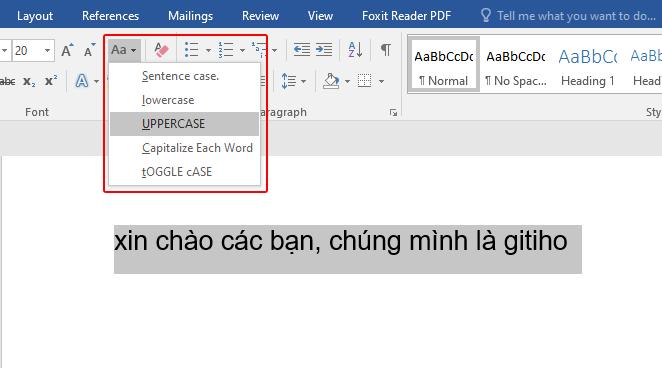
Task: Open the Mailings ribbon tab
Action: [190, 16]
